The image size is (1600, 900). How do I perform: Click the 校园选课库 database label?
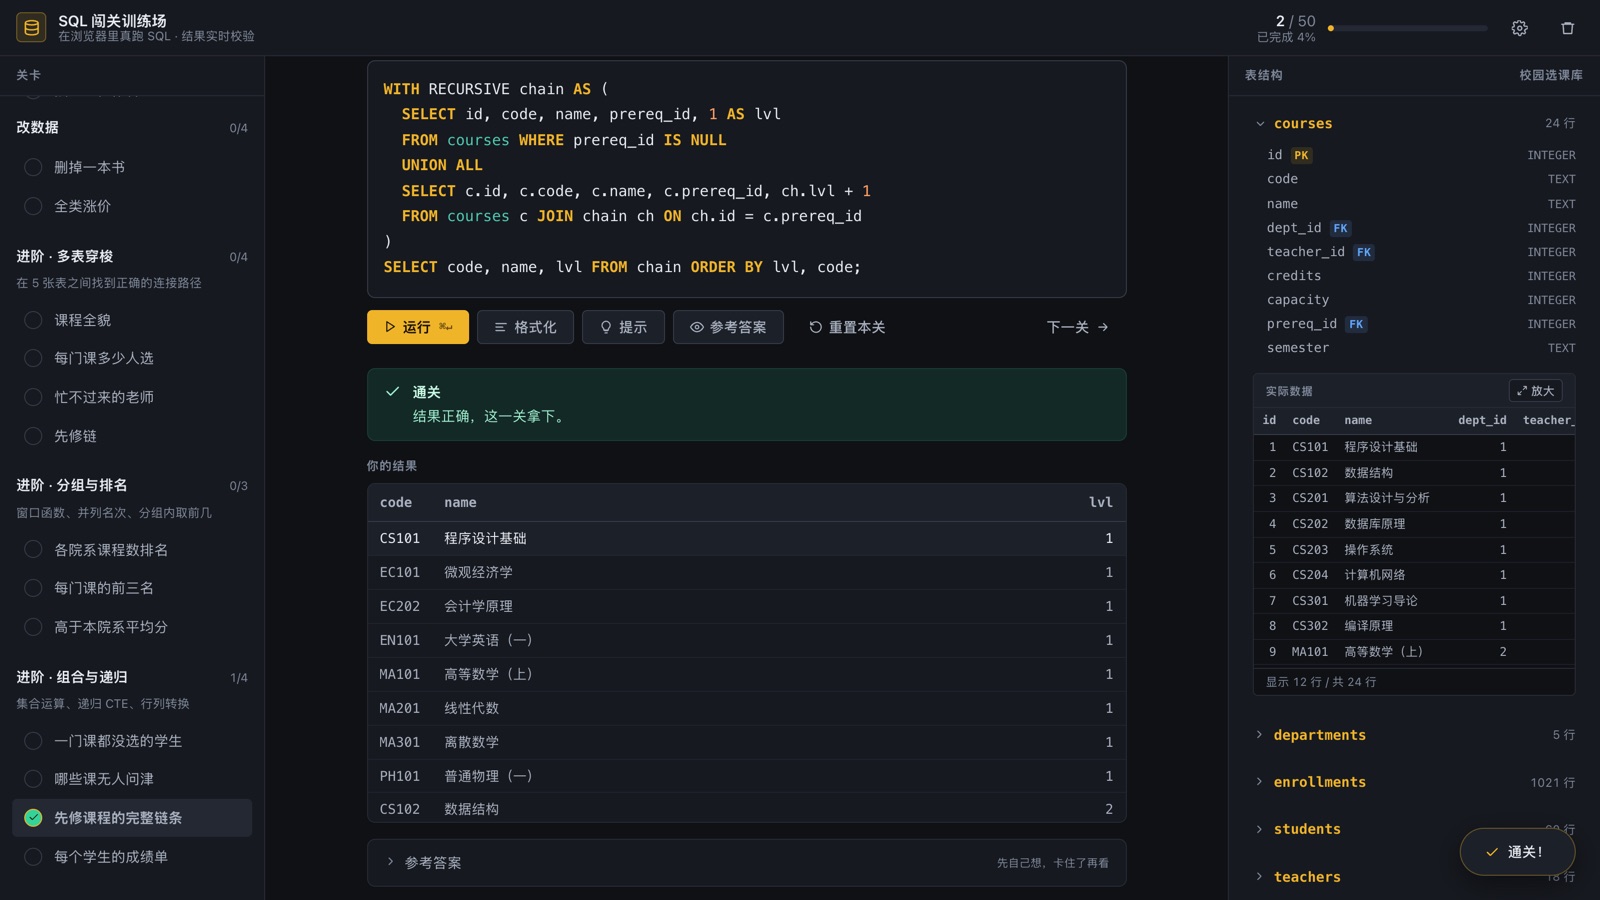point(1550,75)
